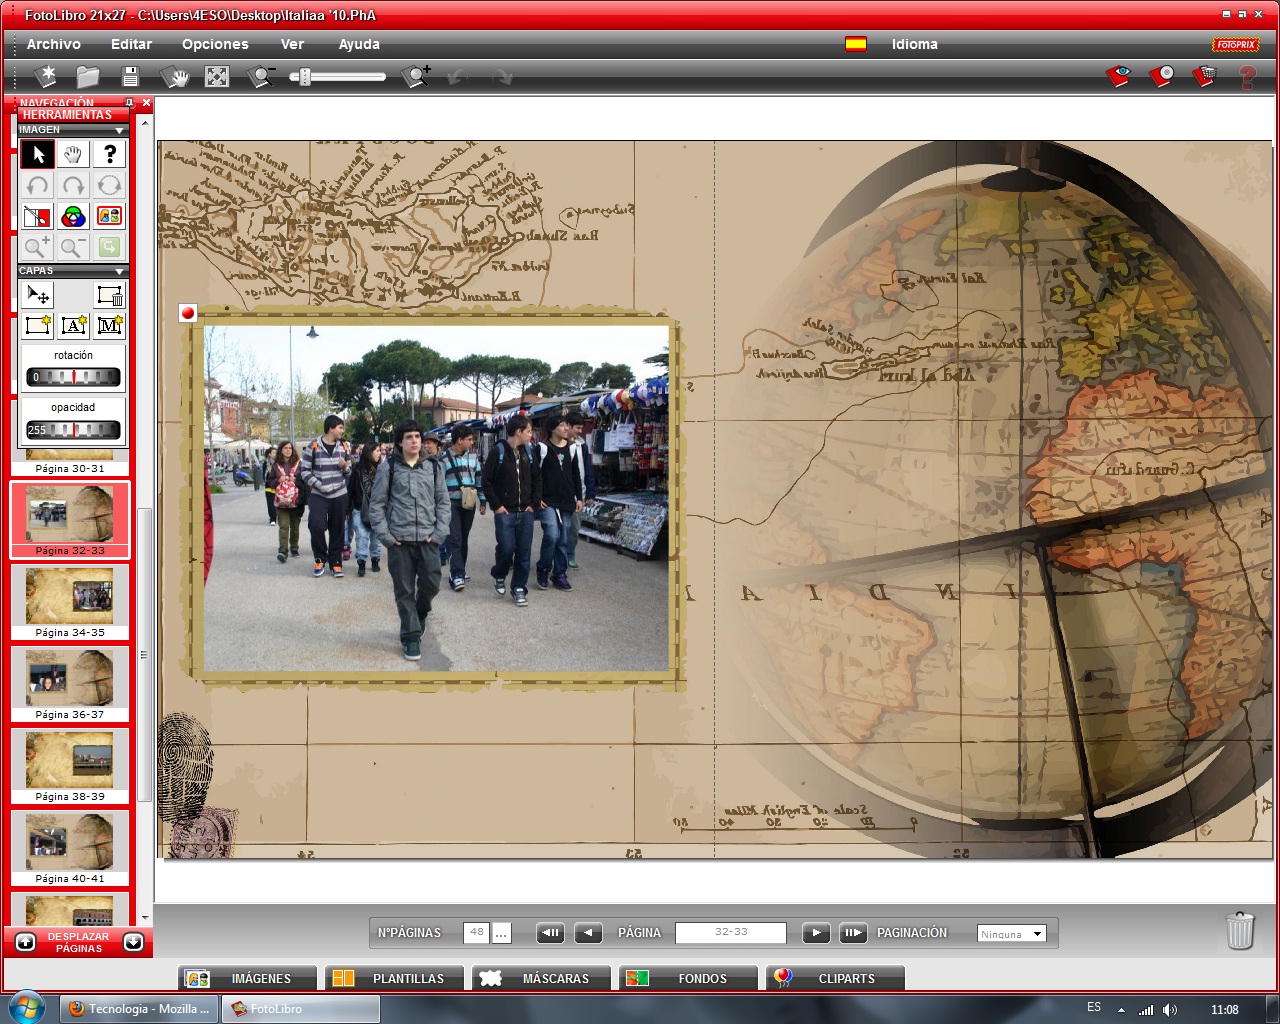Zoom out with the top toolbar magnifier
Image resolution: width=1280 pixels, height=1024 pixels.
[261, 76]
